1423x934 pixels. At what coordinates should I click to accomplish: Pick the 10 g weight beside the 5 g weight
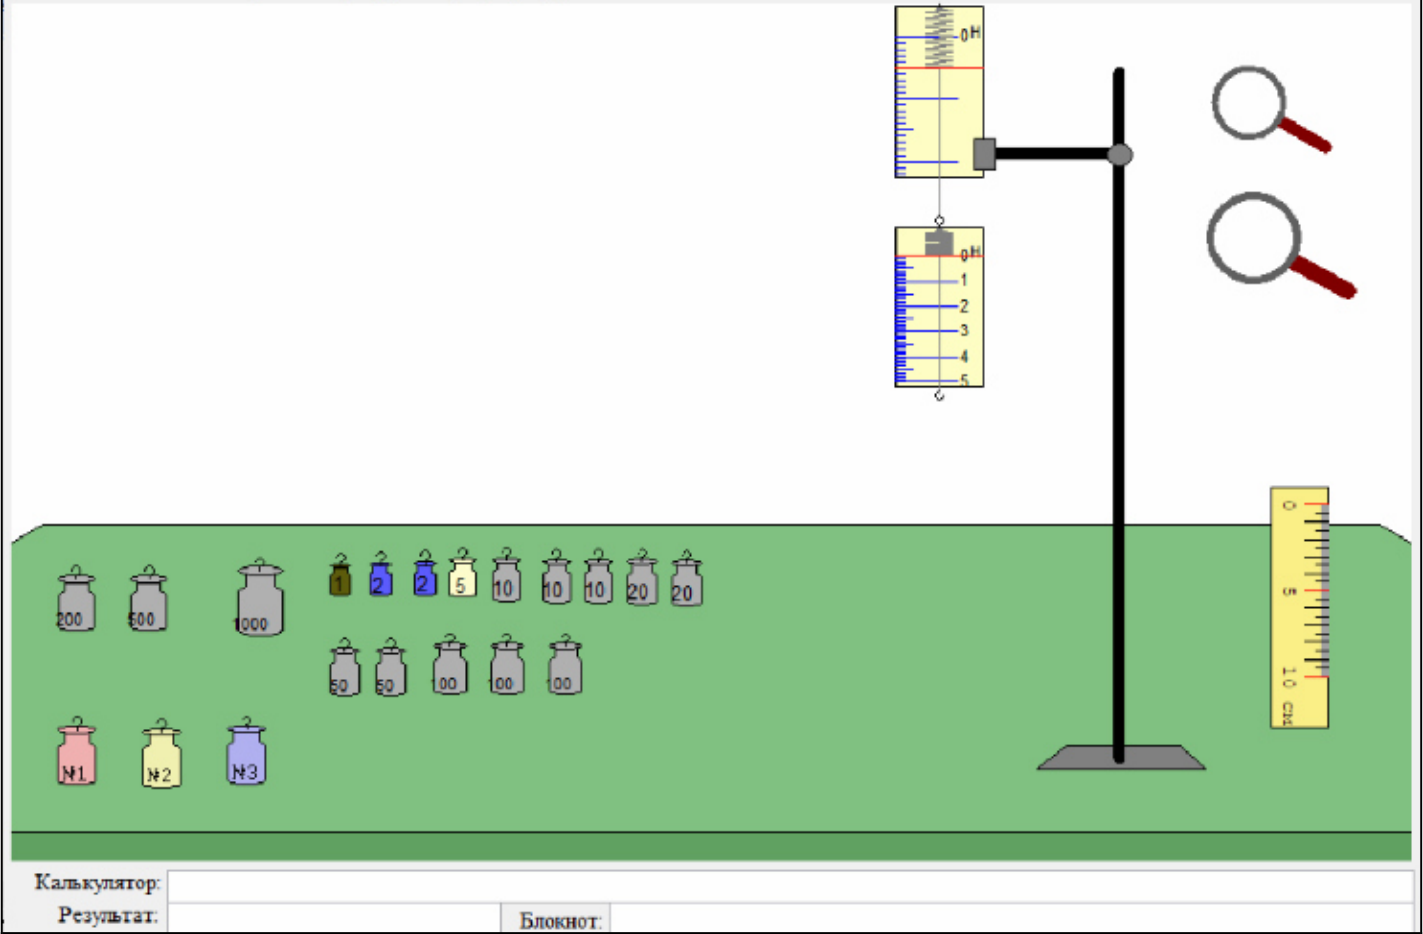507,575
